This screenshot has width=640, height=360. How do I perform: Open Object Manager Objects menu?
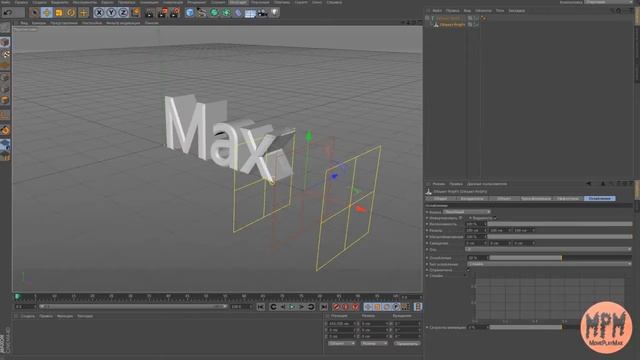pos(483,11)
